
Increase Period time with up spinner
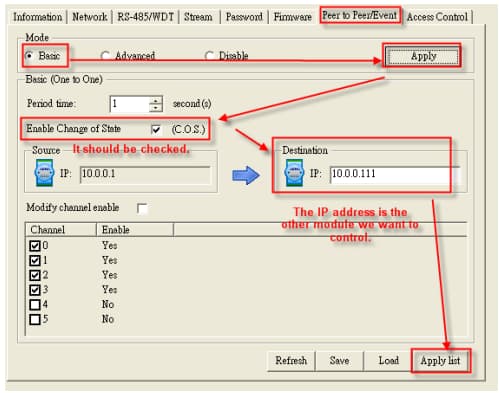point(156,100)
